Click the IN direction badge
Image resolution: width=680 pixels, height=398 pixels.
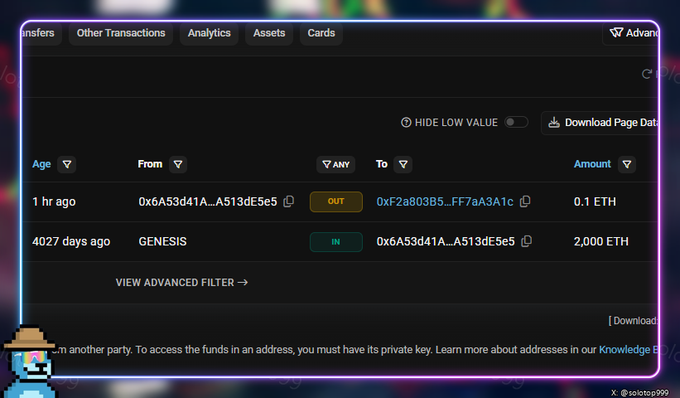coord(336,242)
